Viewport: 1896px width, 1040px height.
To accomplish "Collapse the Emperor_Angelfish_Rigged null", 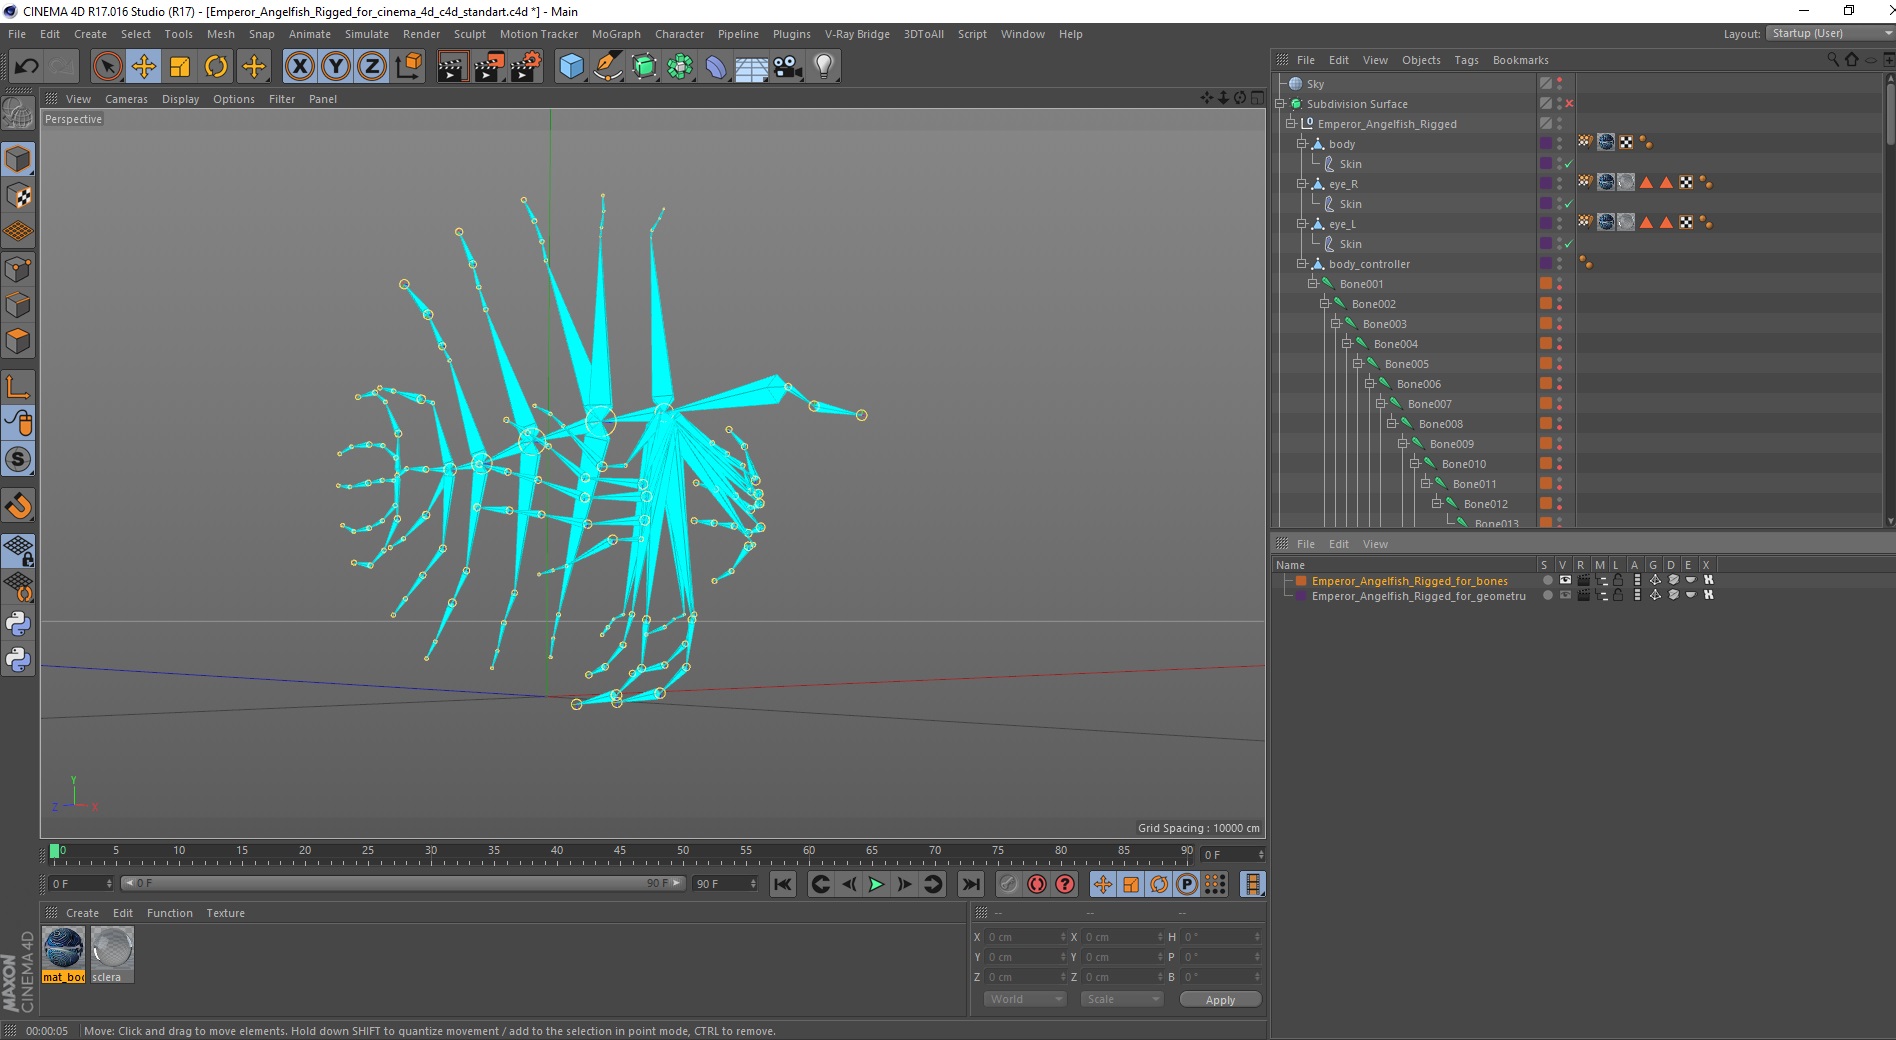I will click(1291, 124).
